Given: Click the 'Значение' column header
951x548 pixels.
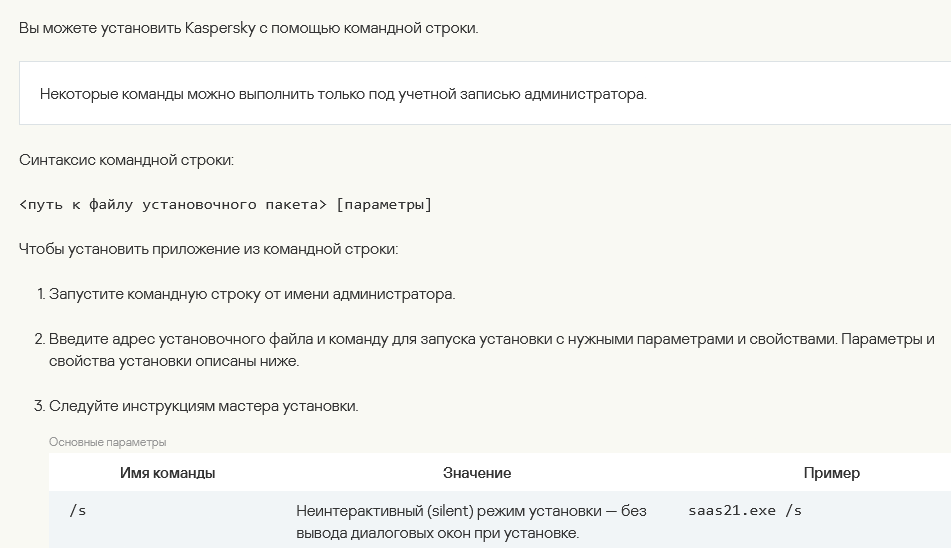Looking at the screenshot, I should click(x=477, y=473).
